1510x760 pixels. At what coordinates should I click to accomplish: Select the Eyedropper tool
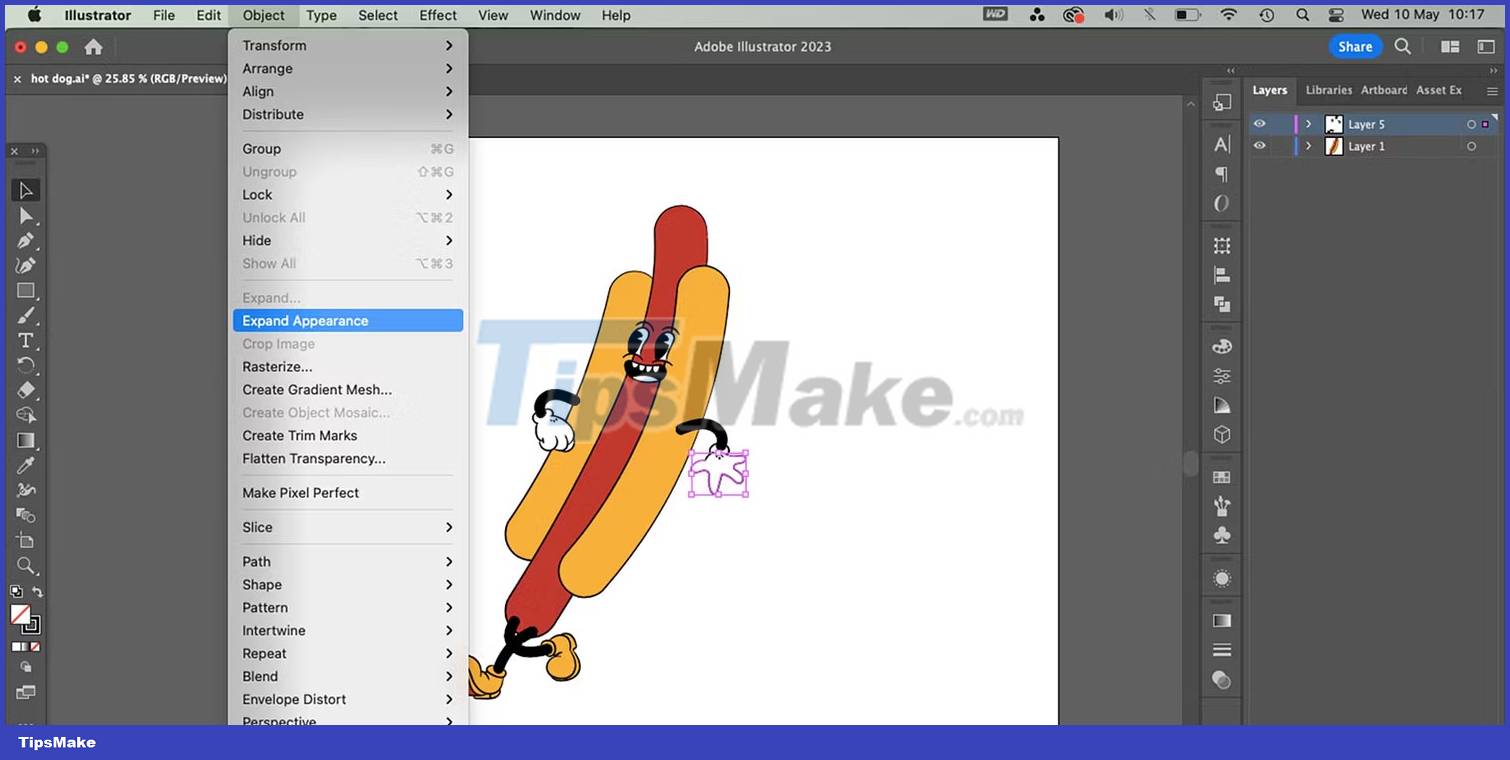click(x=25, y=465)
